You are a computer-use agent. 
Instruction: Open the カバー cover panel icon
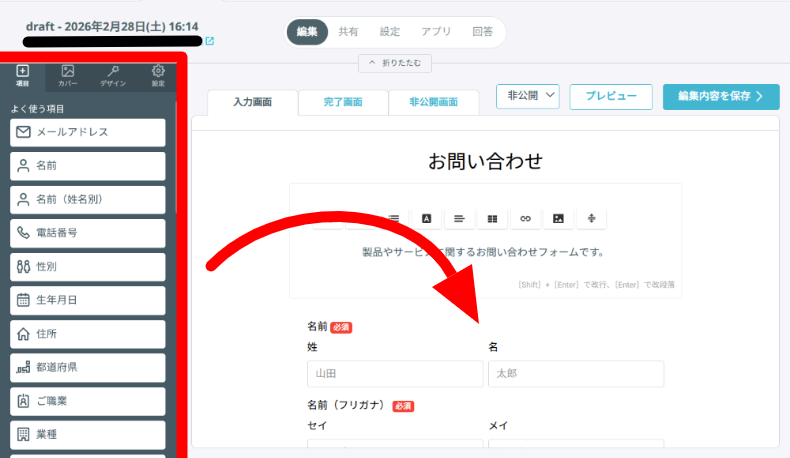point(68,76)
